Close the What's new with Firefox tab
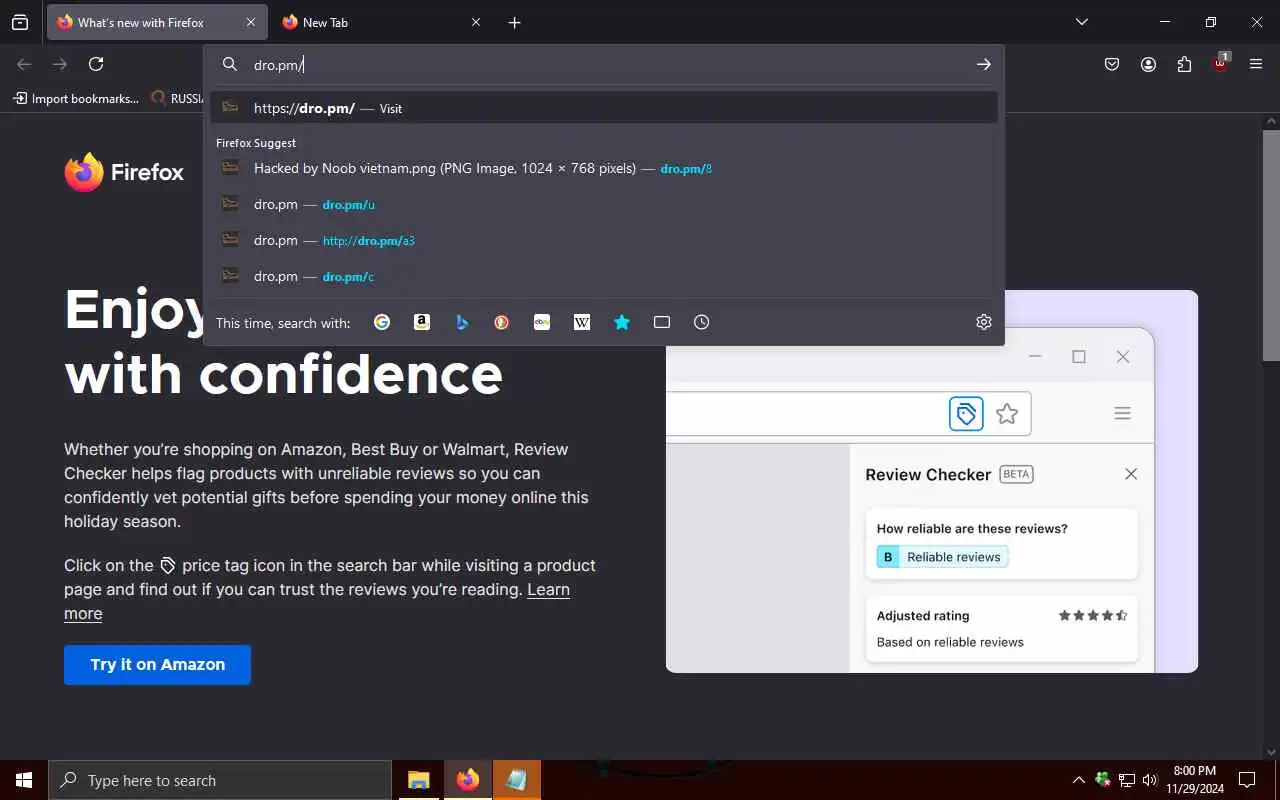The image size is (1280, 800). pyautogui.click(x=250, y=22)
